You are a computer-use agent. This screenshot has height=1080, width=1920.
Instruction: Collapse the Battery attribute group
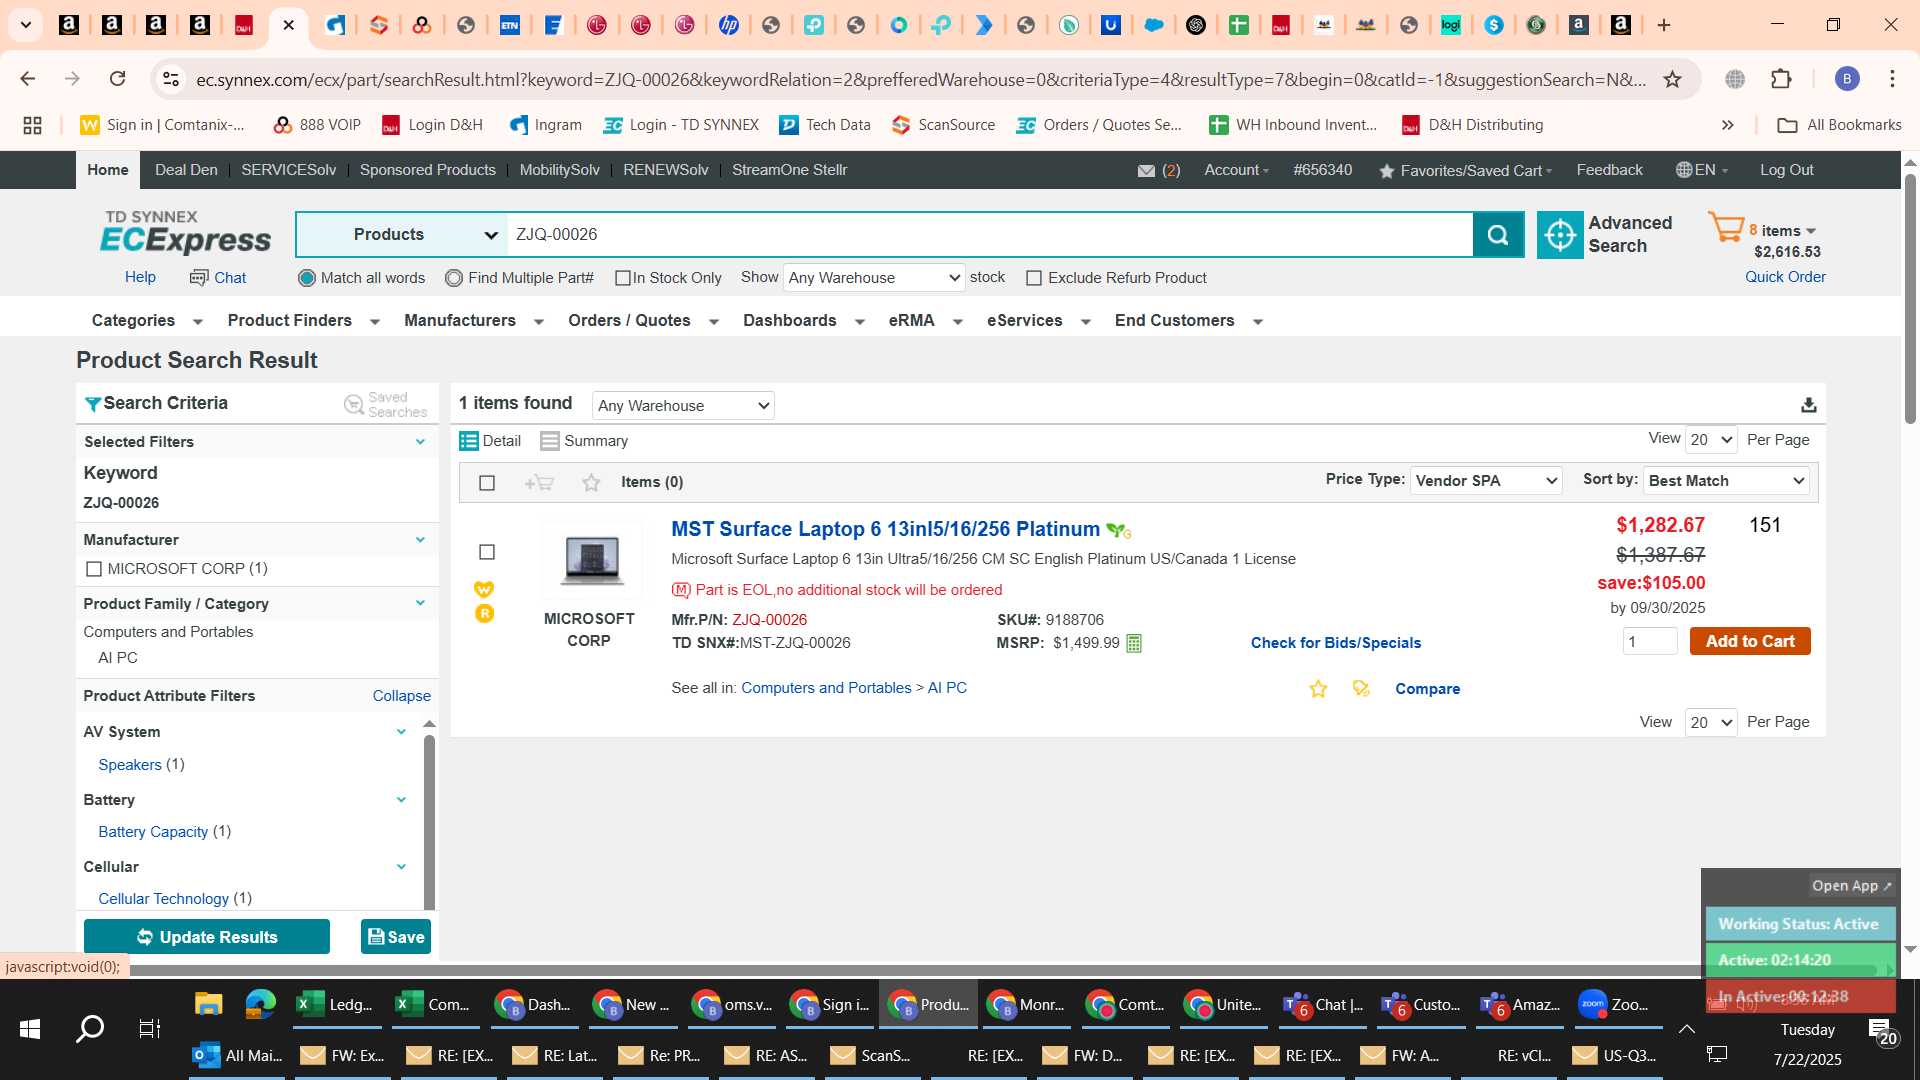[401, 800]
